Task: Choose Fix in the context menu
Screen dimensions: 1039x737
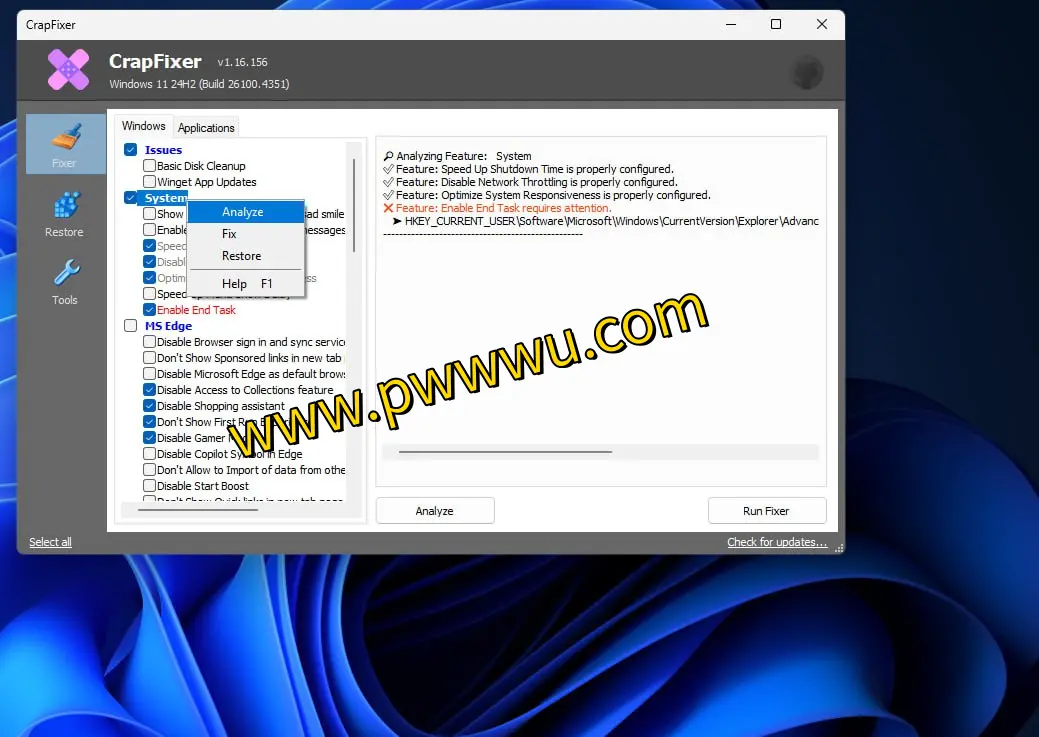Action: pyautogui.click(x=228, y=233)
